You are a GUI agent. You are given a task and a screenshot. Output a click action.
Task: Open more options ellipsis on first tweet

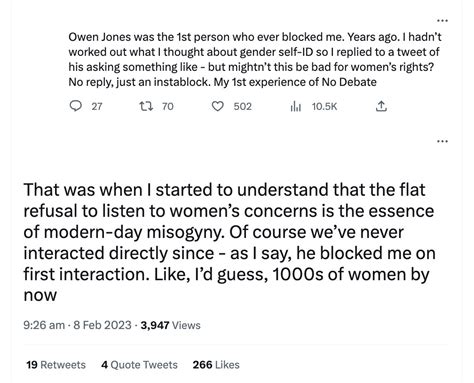pos(442,21)
